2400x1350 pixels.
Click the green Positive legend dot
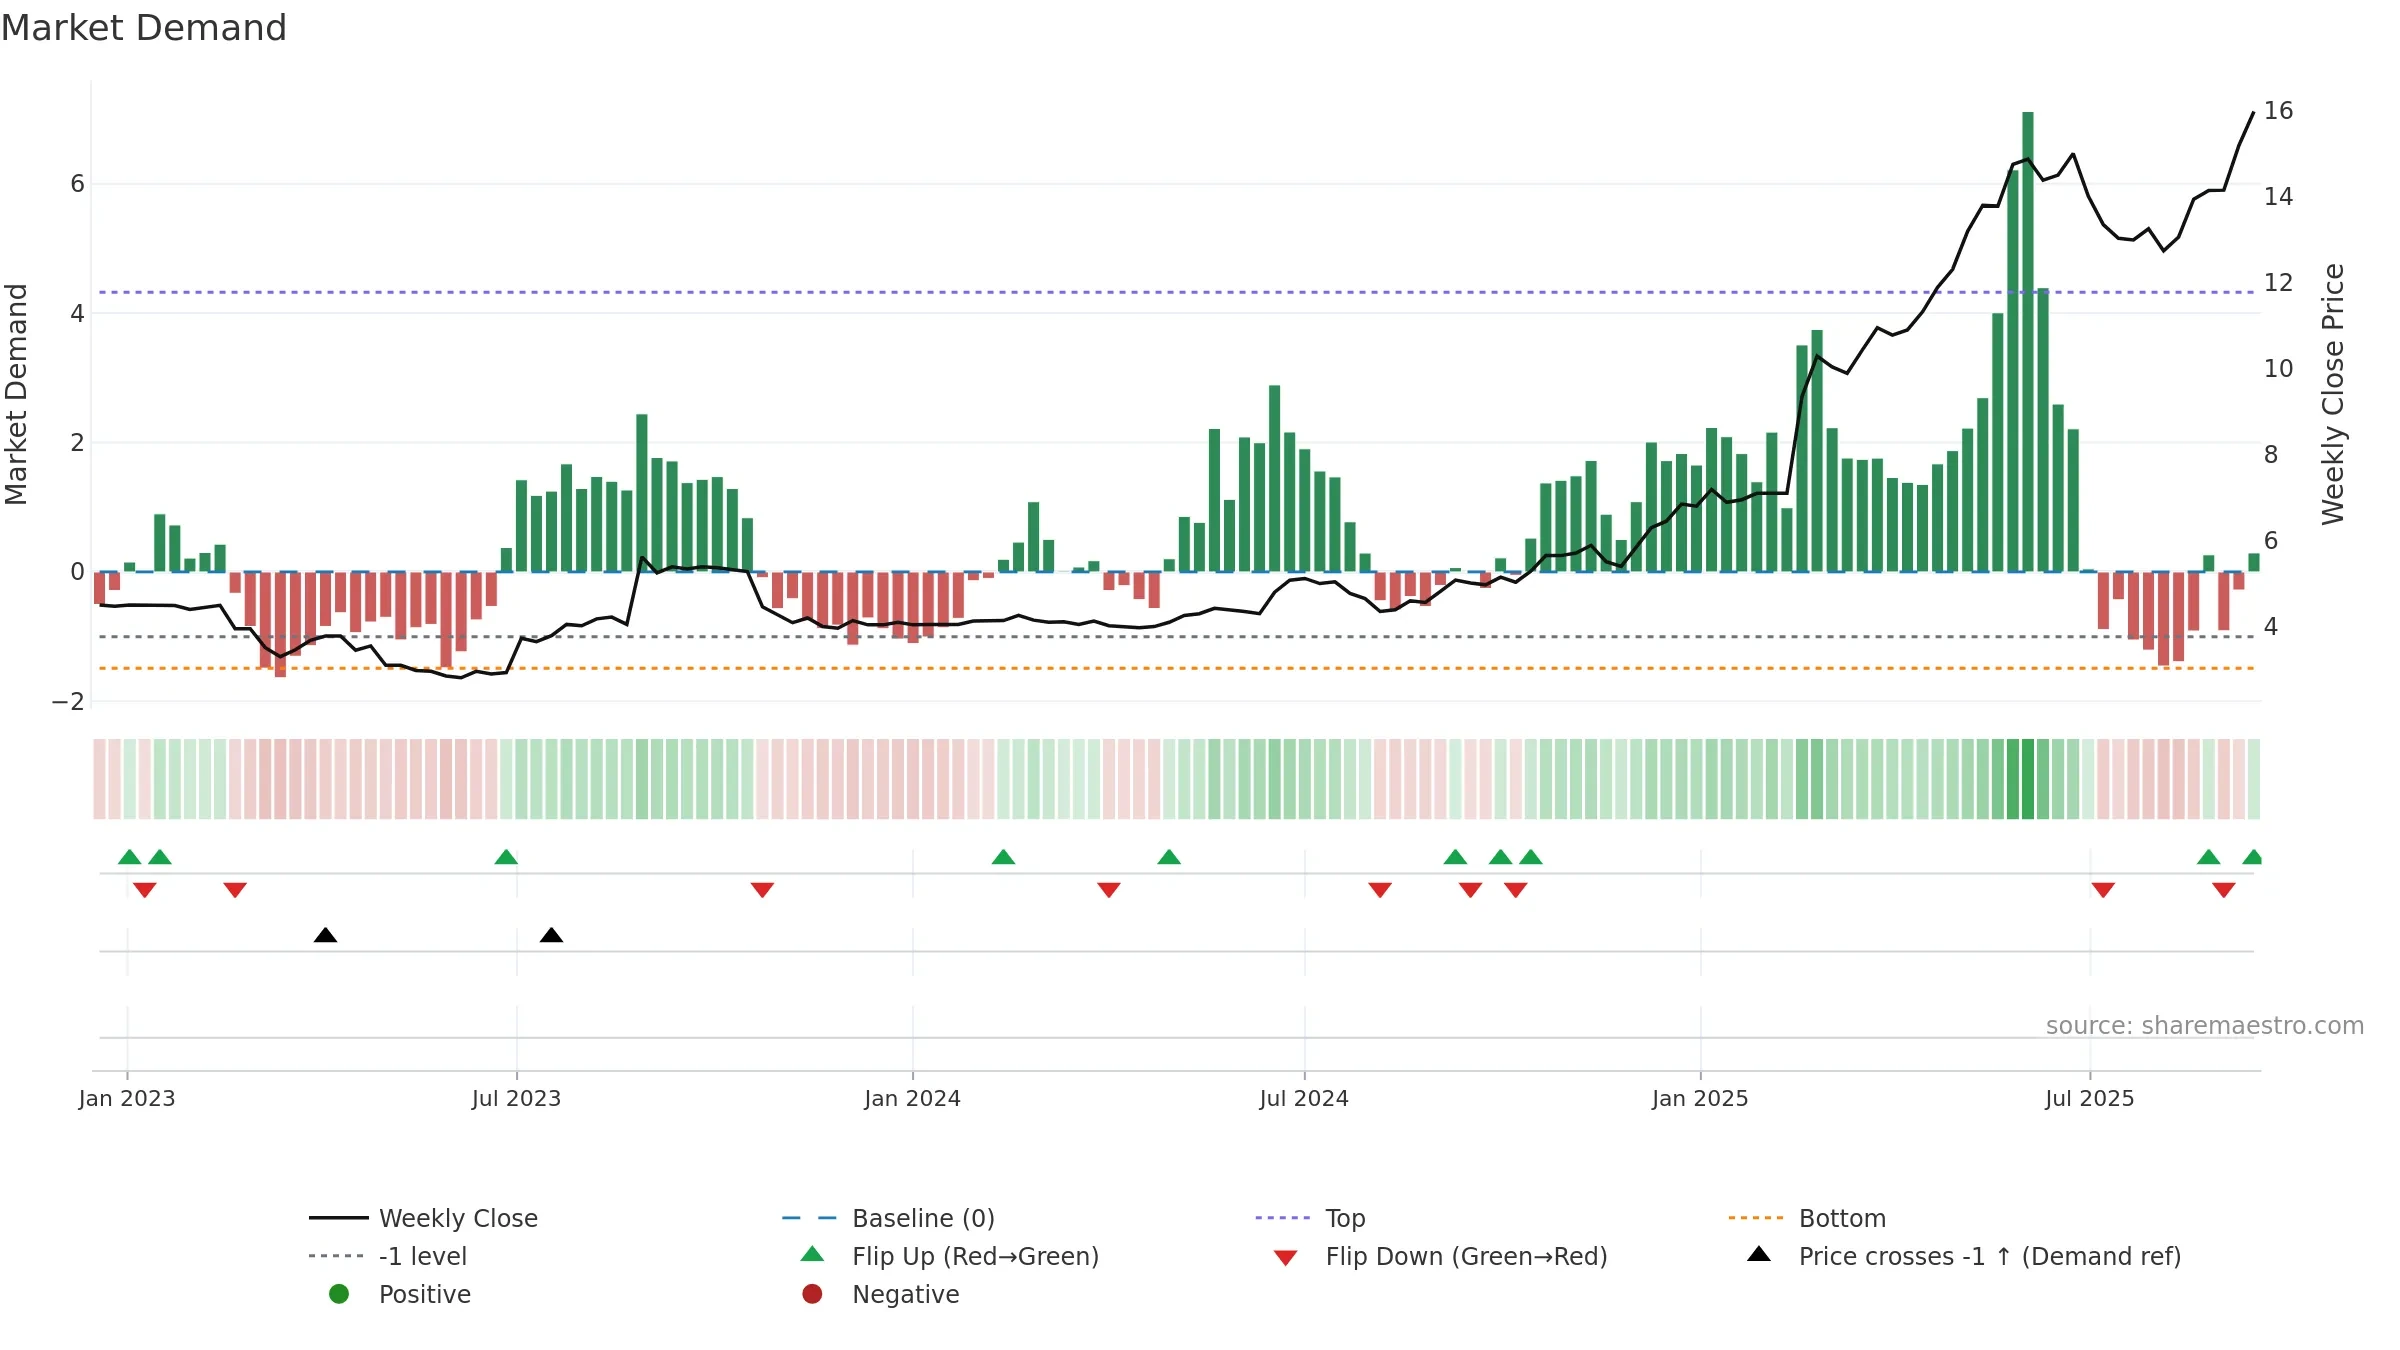pos(339,1294)
